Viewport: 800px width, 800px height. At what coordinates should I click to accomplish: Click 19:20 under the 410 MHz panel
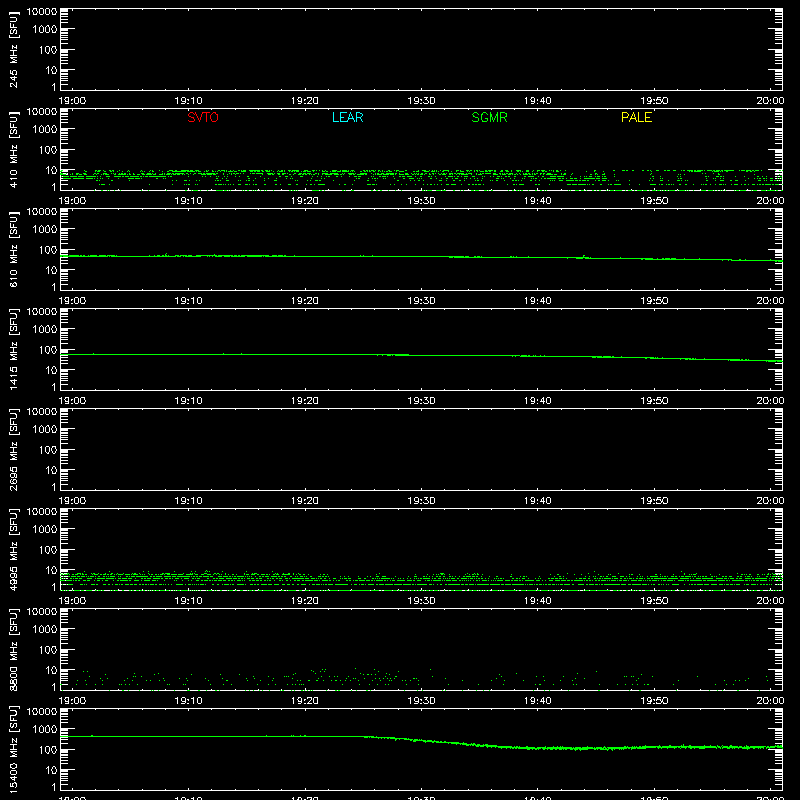coord(305,201)
